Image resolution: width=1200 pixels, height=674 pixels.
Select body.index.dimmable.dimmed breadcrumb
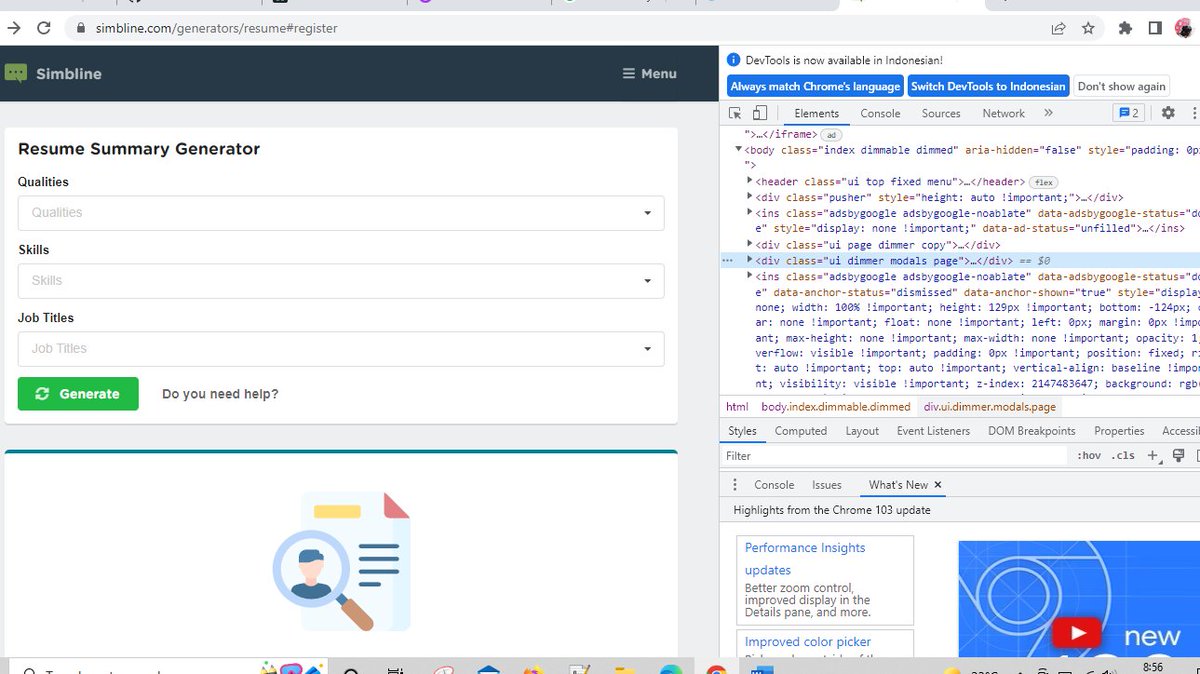point(836,407)
